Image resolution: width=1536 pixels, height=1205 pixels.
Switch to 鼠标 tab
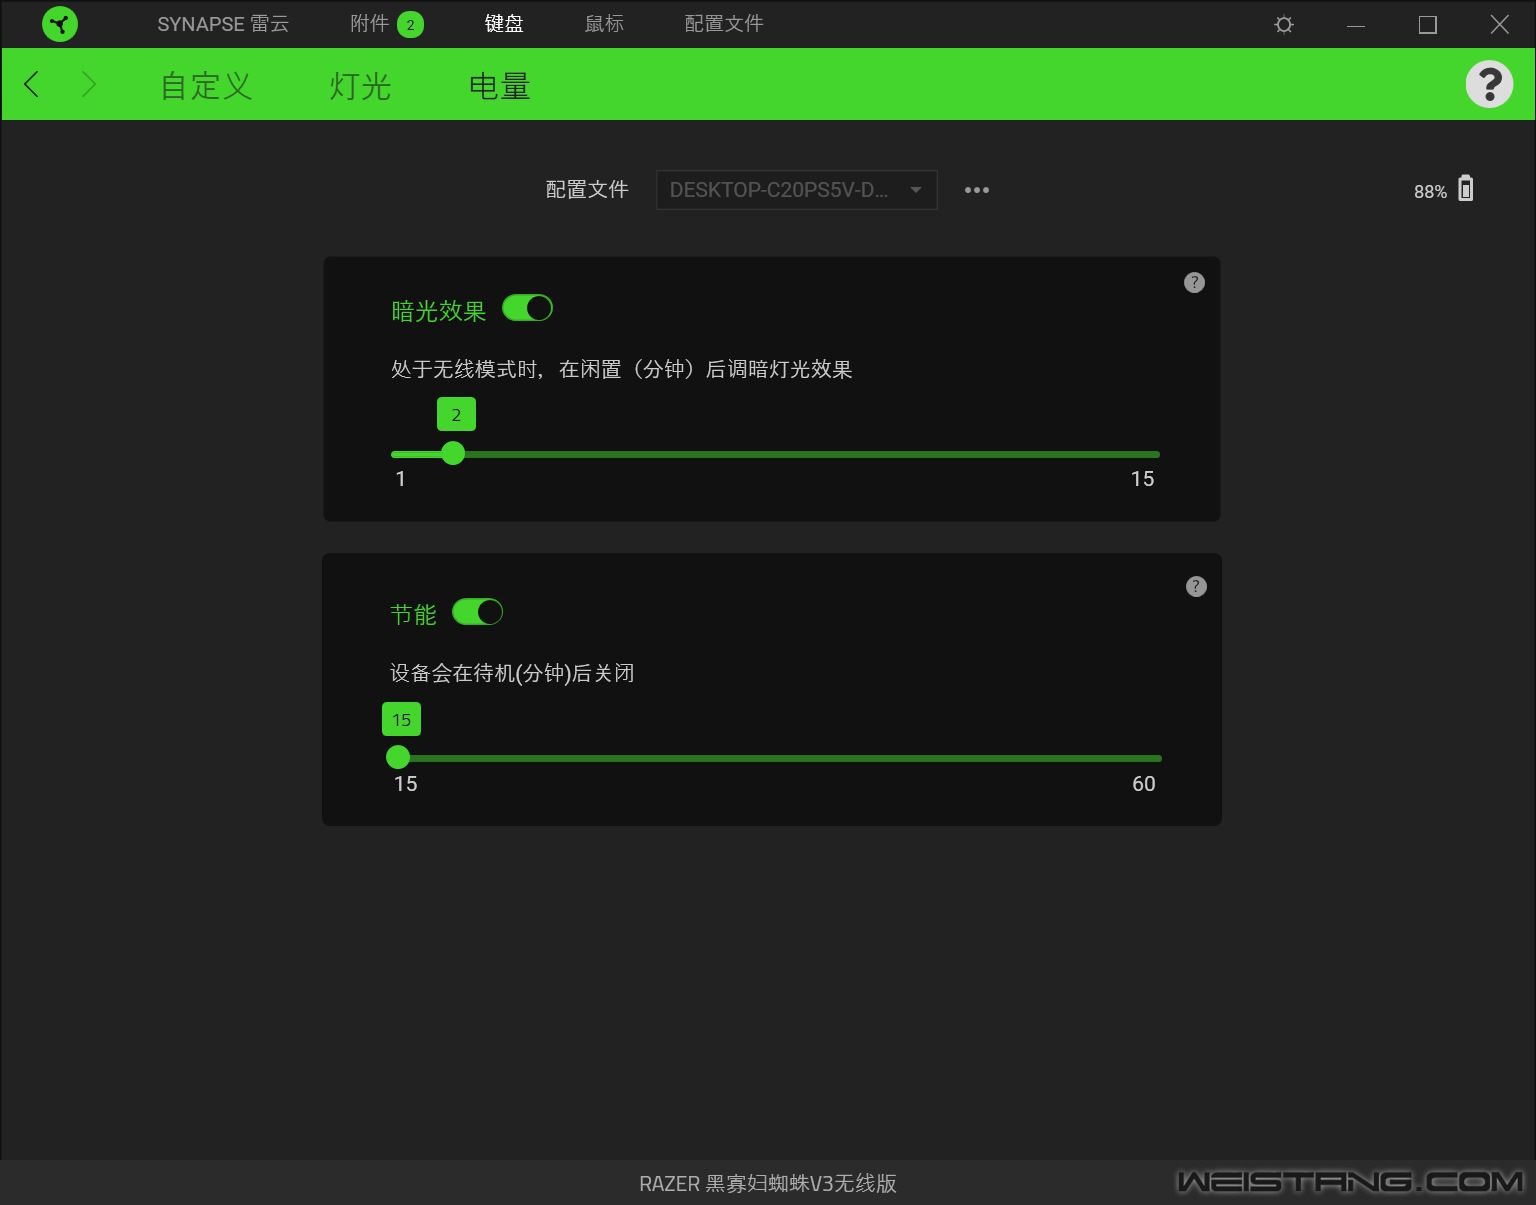[604, 24]
